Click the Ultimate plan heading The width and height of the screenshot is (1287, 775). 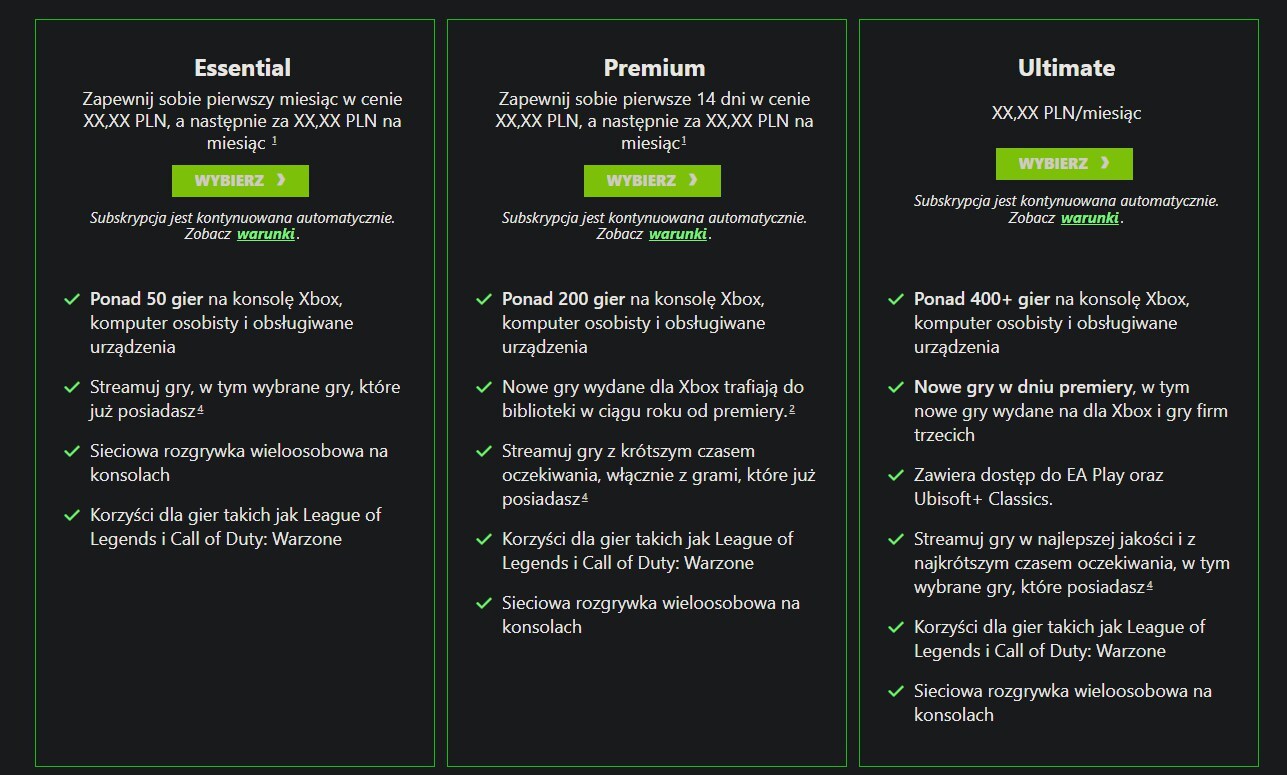point(1066,68)
